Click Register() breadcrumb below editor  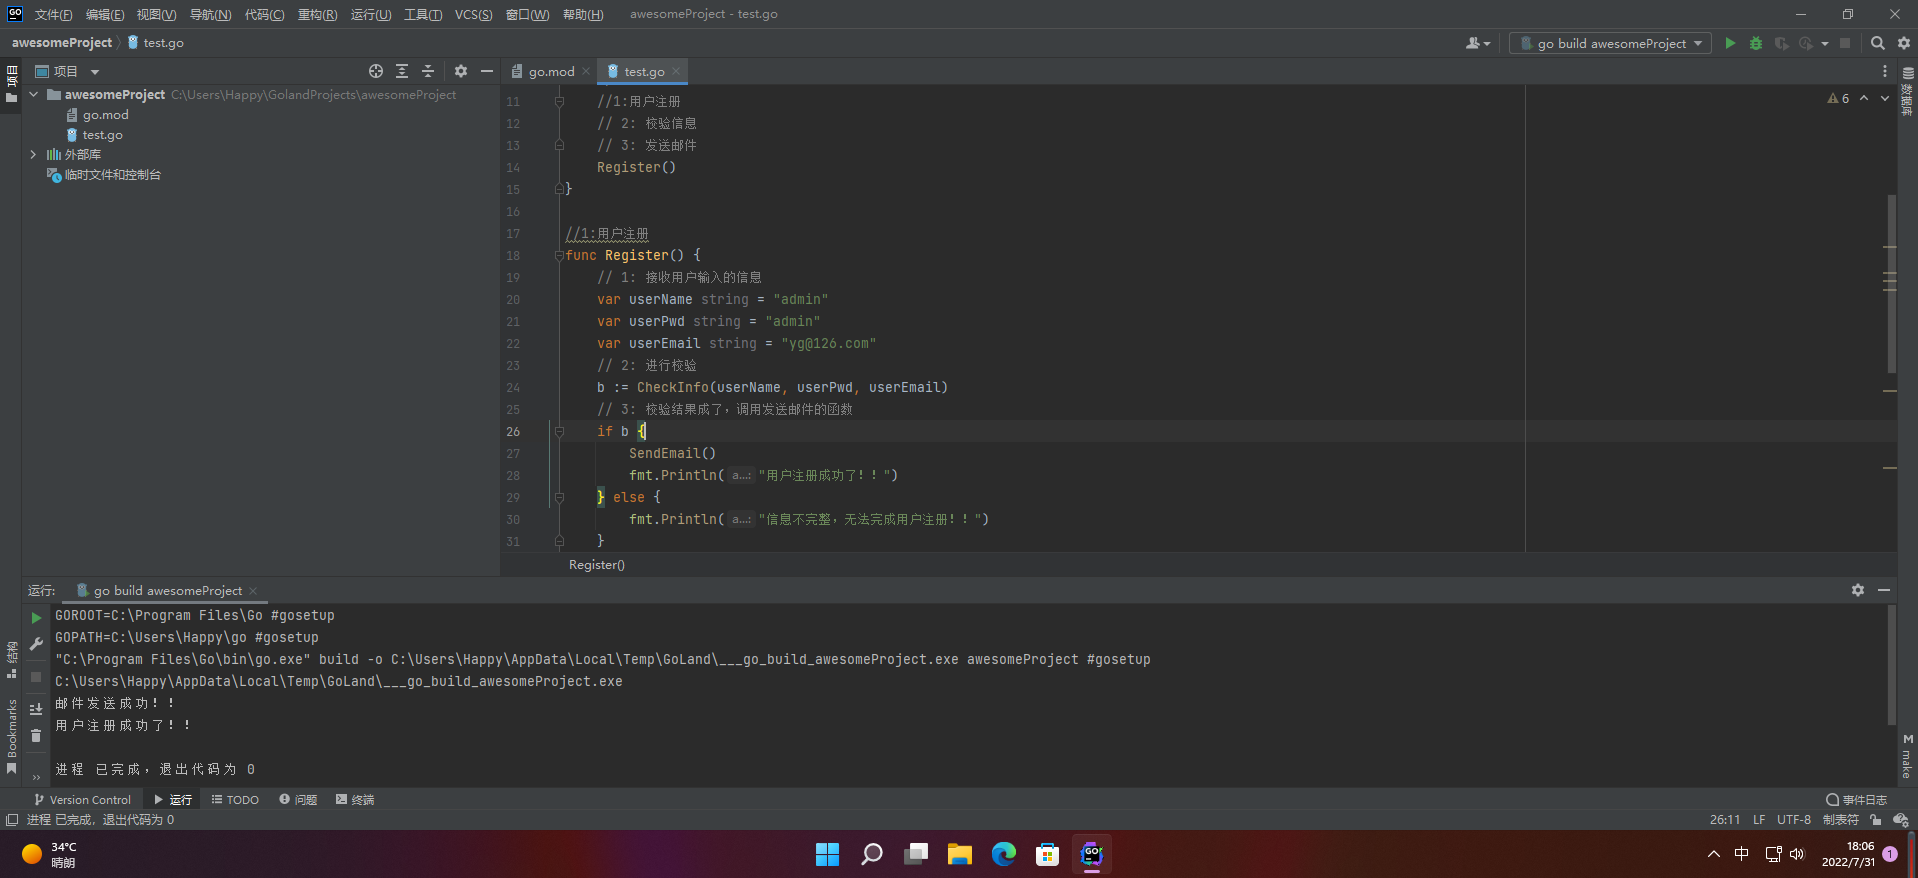point(597,565)
